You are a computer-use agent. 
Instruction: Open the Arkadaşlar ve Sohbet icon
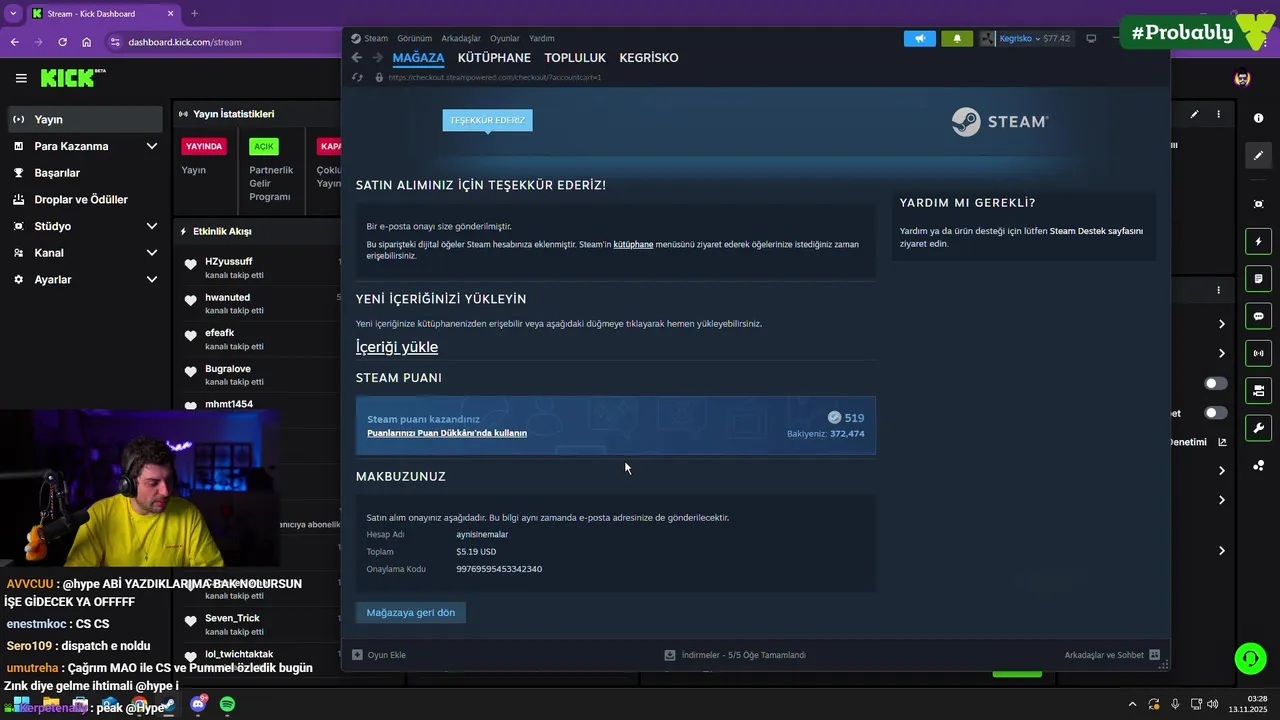(x=1154, y=655)
